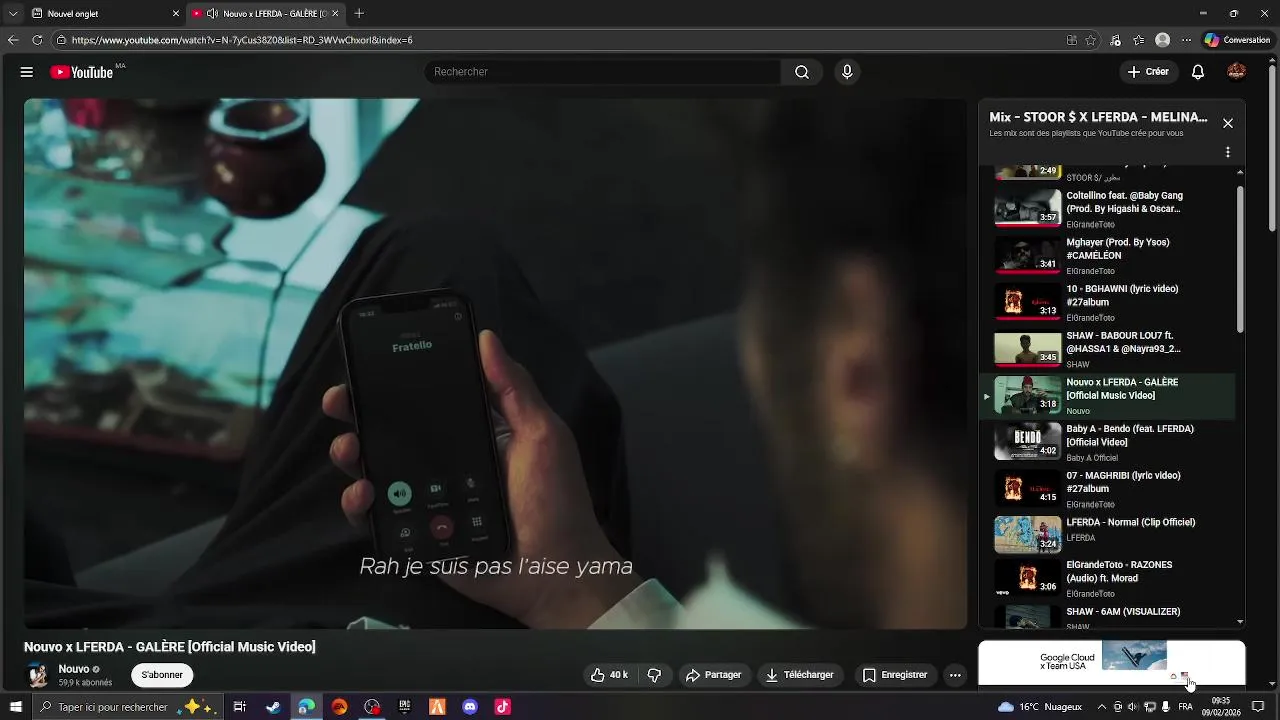1280x720 pixels.
Task: Open Steam from the taskbar
Action: click(x=273, y=707)
